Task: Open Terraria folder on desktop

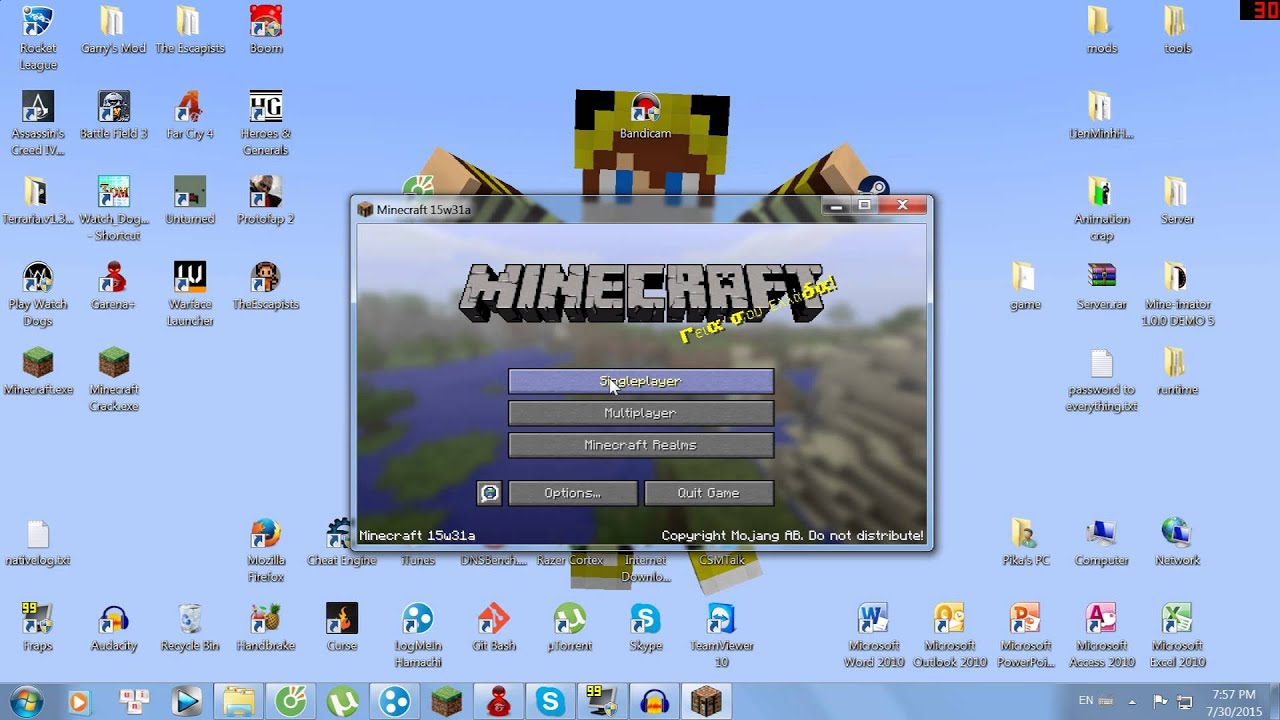Action: (38, 200)
